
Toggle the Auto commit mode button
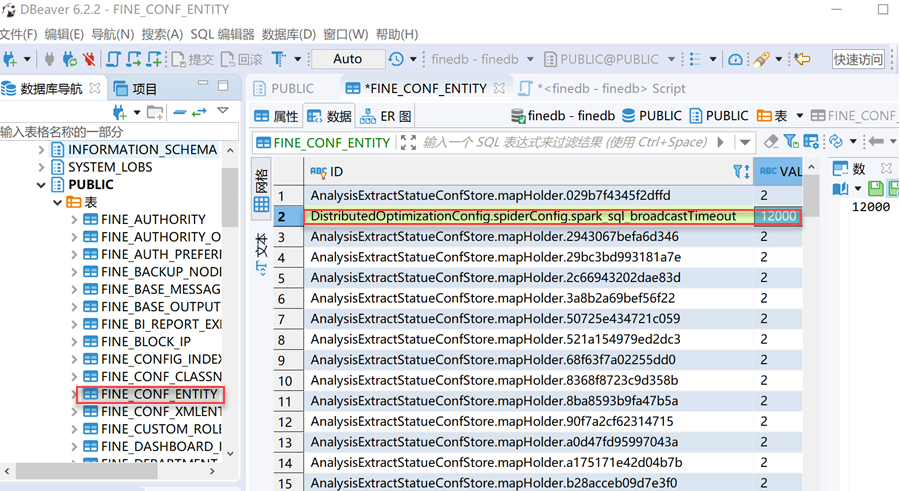click(x=348, y=59)
